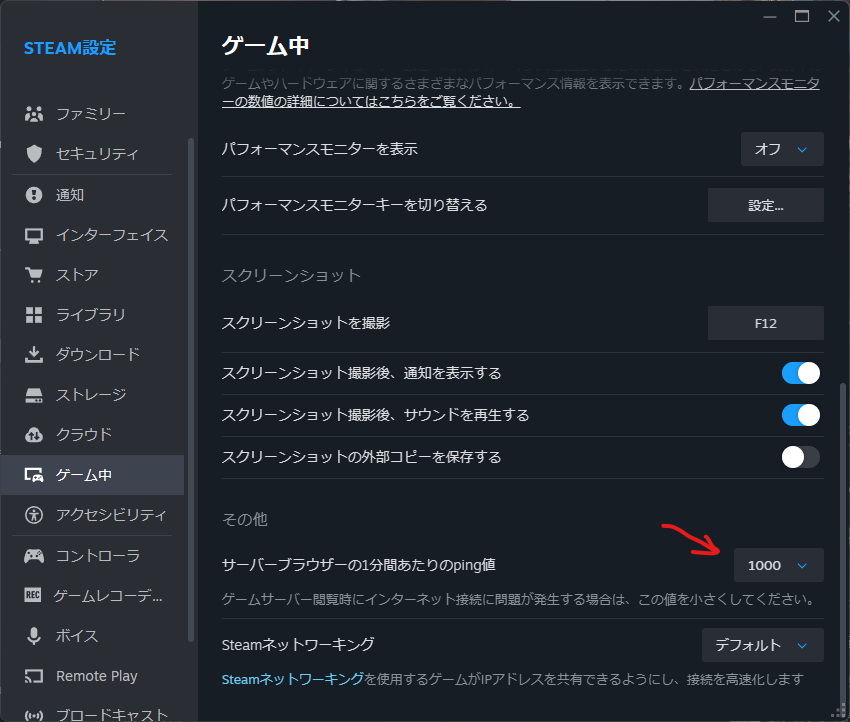The image size is (850, 722).
Task: Toggle スクリーンショット撮影後、サウンドを再生する switch
Action: [x=800, y=415]
